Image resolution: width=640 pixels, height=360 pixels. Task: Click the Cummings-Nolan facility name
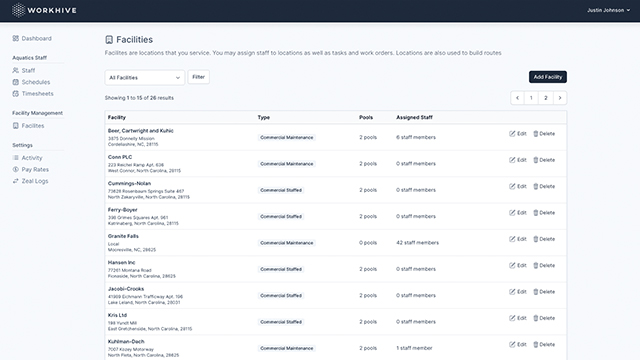(x=129, y=183)
